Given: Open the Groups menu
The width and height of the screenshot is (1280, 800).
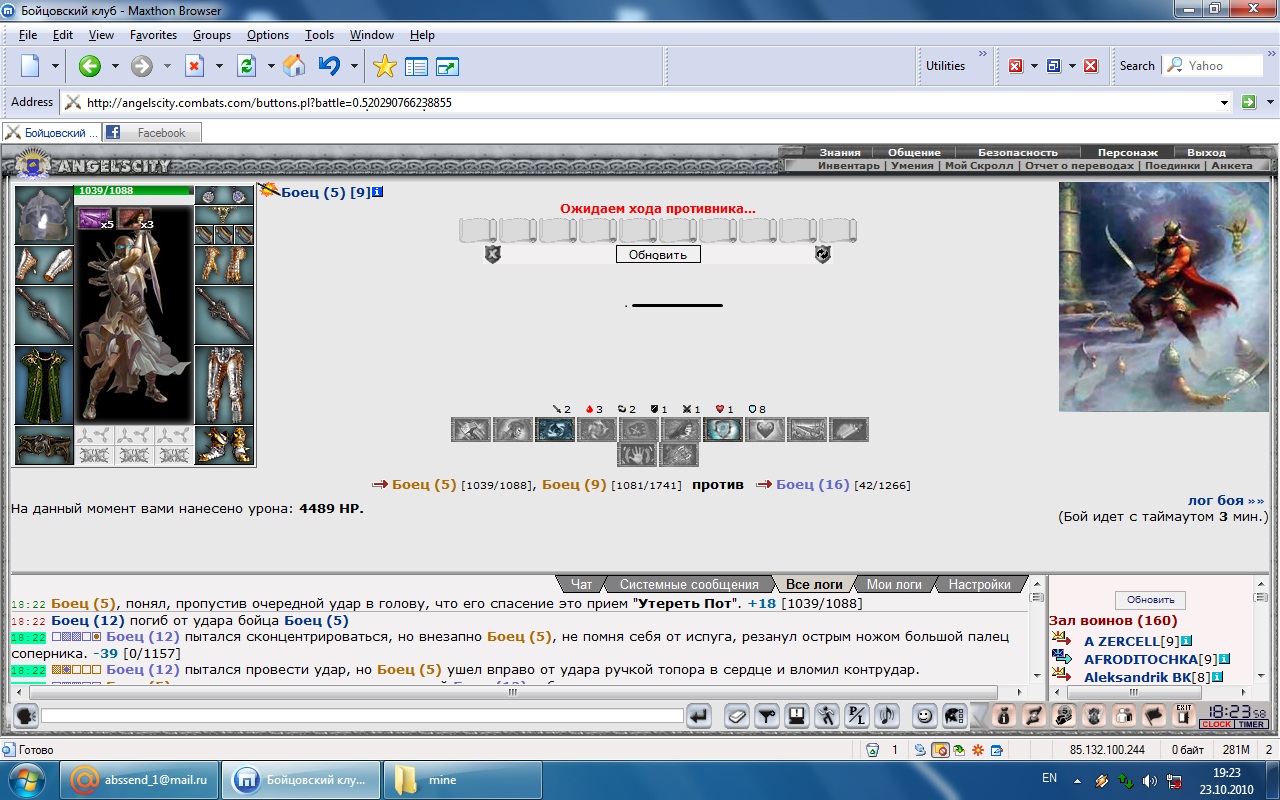Looking at the screenshot, I should pos(212,35).
